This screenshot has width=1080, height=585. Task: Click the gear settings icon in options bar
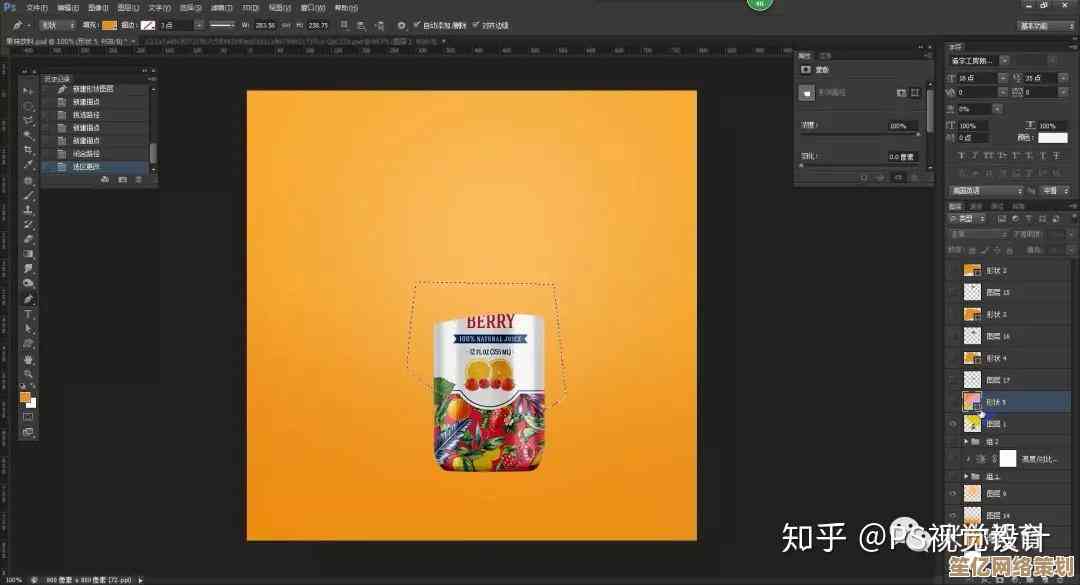[402, 24]
